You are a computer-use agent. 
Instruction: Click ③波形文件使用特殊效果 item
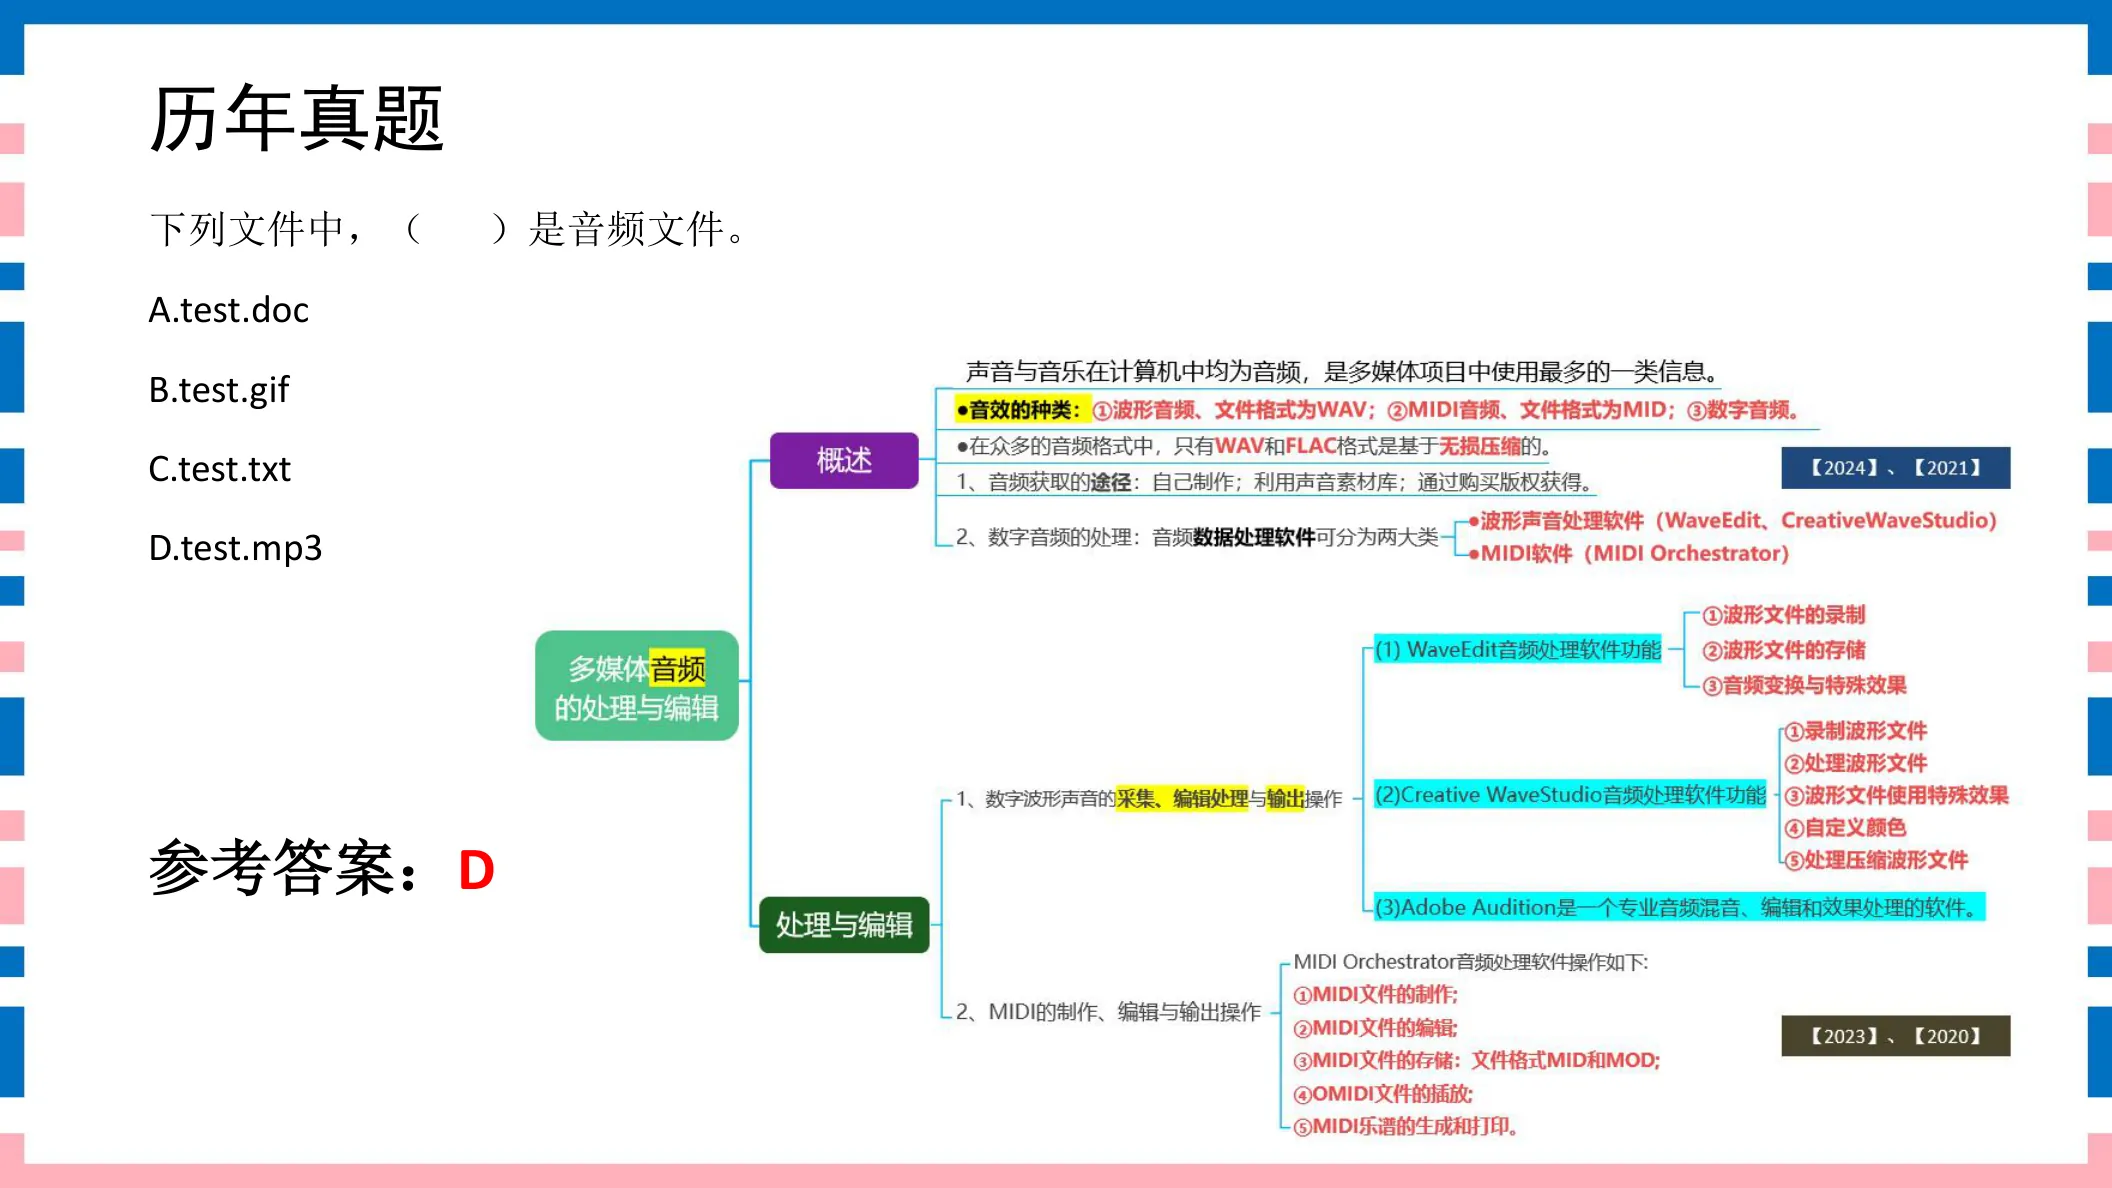(x=1897, y=795)
